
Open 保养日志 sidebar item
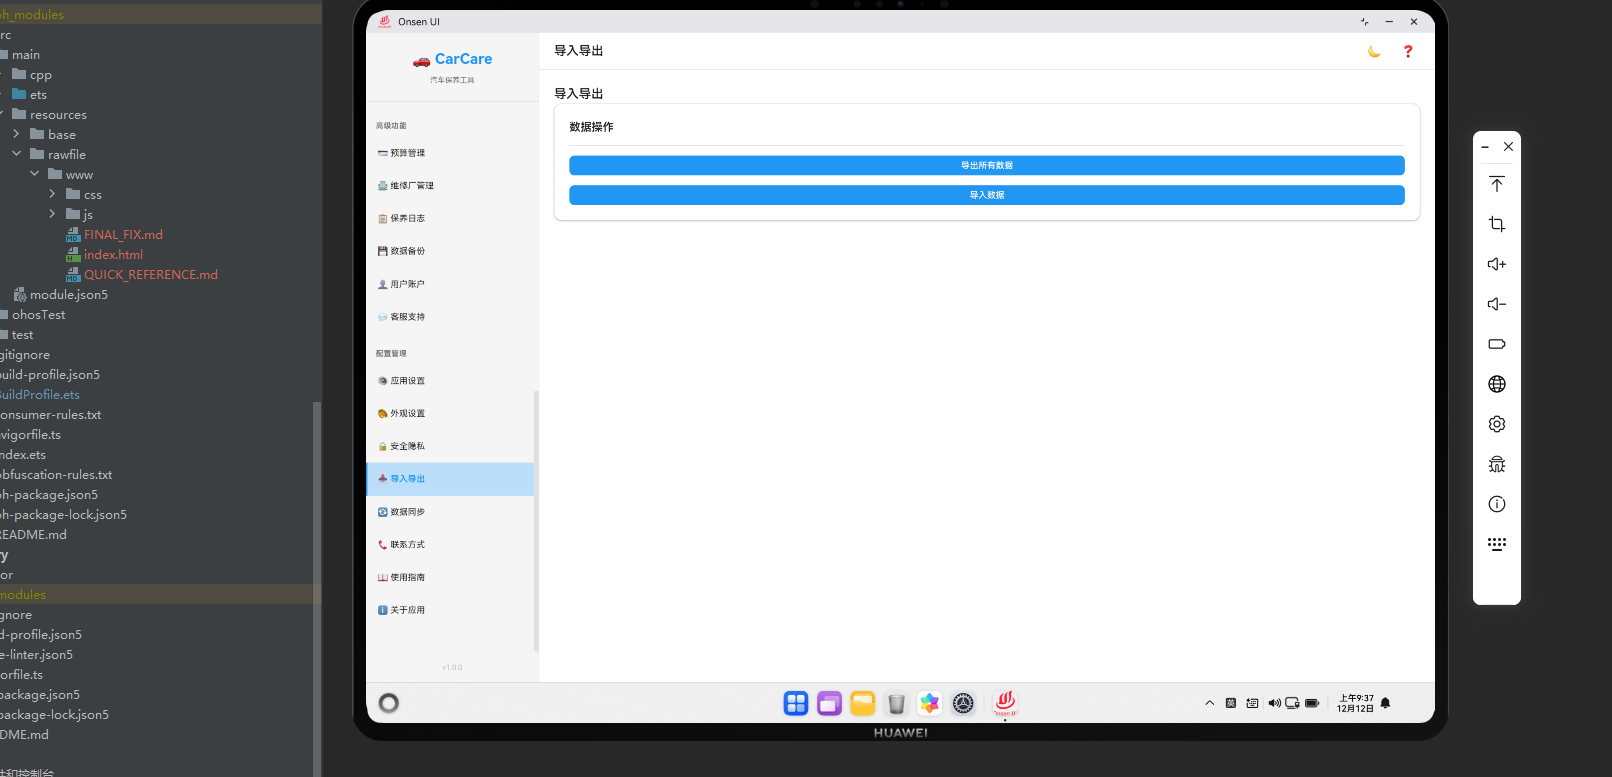(x=450, y=218)
